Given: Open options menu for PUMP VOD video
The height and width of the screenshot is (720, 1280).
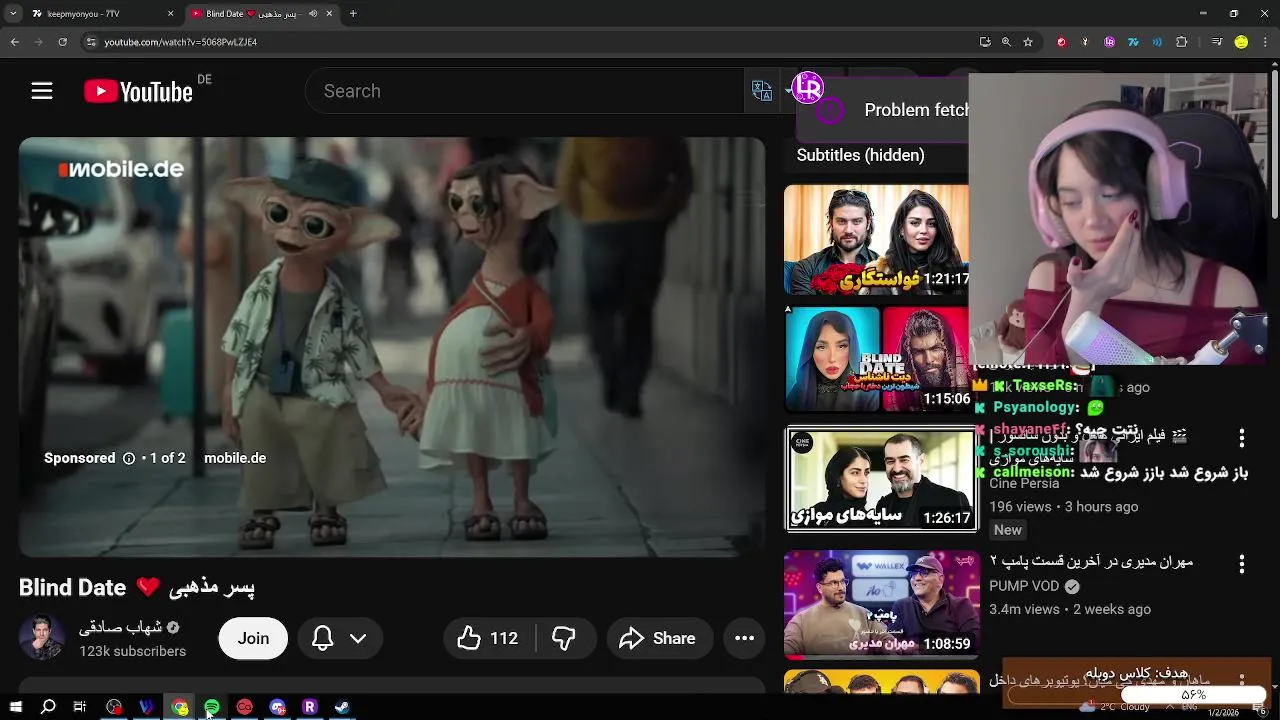Looking at the screenshot, I should [1242, 564].
